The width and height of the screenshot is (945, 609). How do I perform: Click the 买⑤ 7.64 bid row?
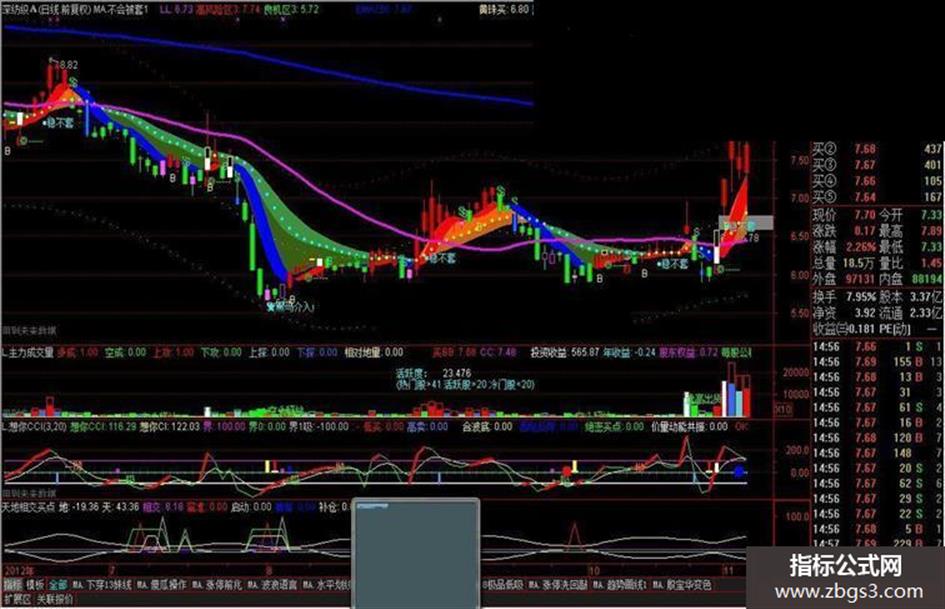pos(877,197)
